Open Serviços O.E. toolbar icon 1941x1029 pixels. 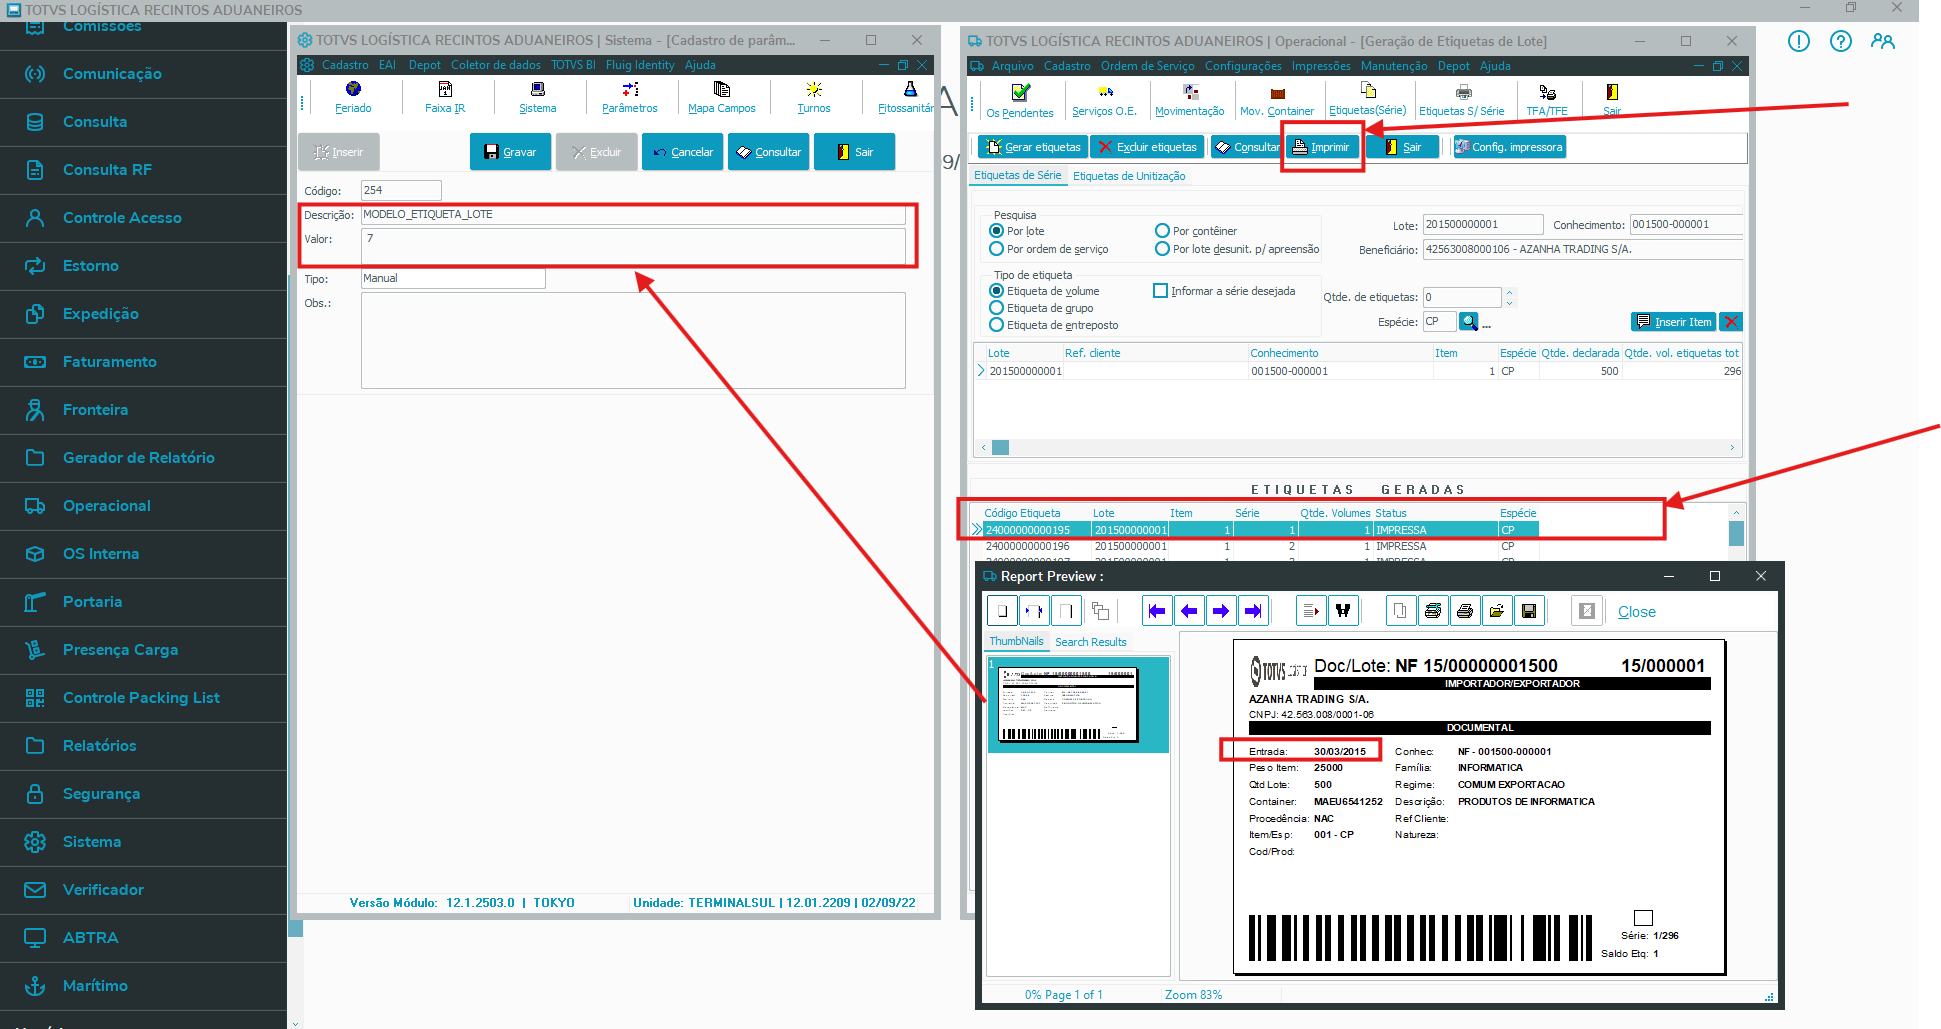[1104, 101]
